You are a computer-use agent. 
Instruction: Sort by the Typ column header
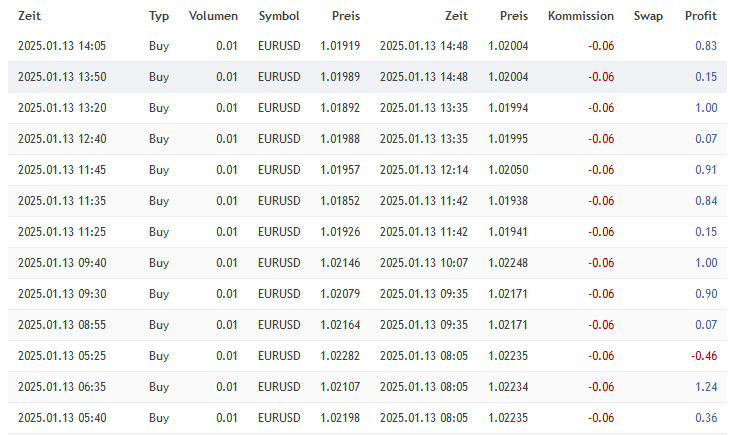[159, 17]
